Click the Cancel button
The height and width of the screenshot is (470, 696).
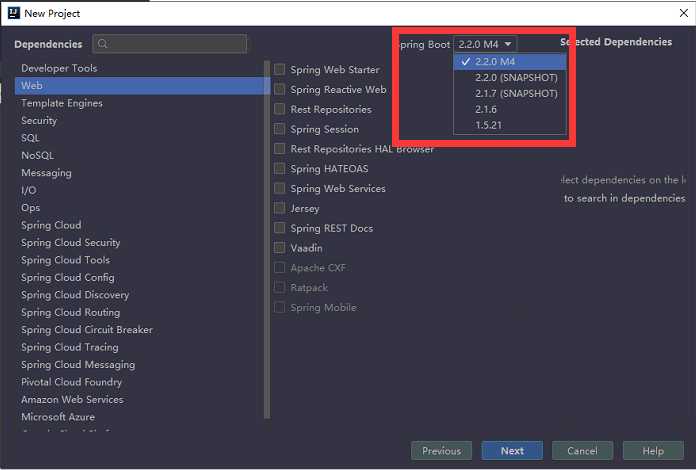click(582, 450)
